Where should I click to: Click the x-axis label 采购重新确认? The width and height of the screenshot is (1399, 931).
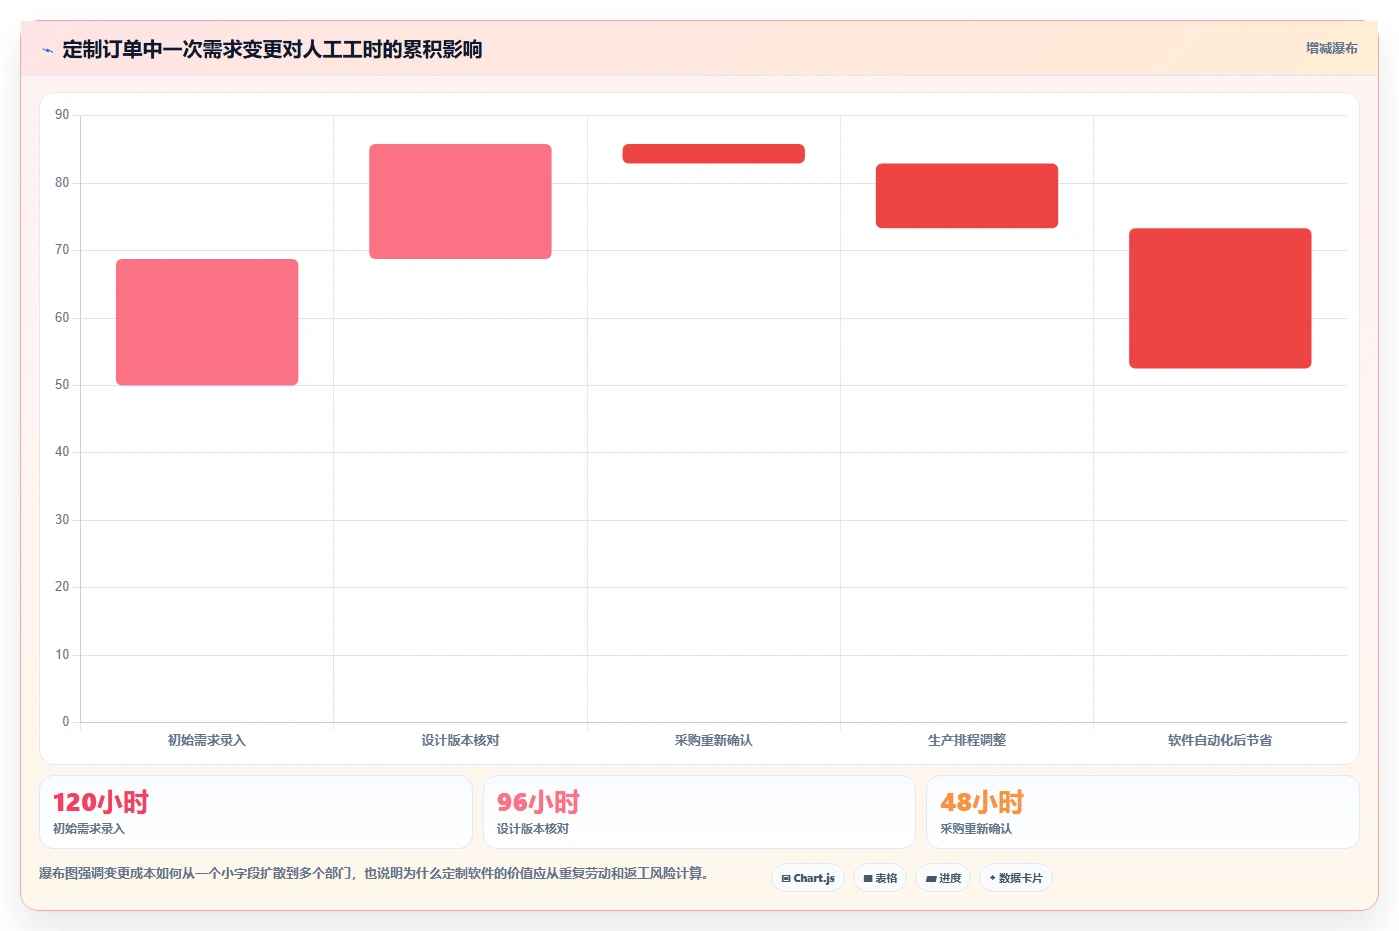click(x=713, y=740)
